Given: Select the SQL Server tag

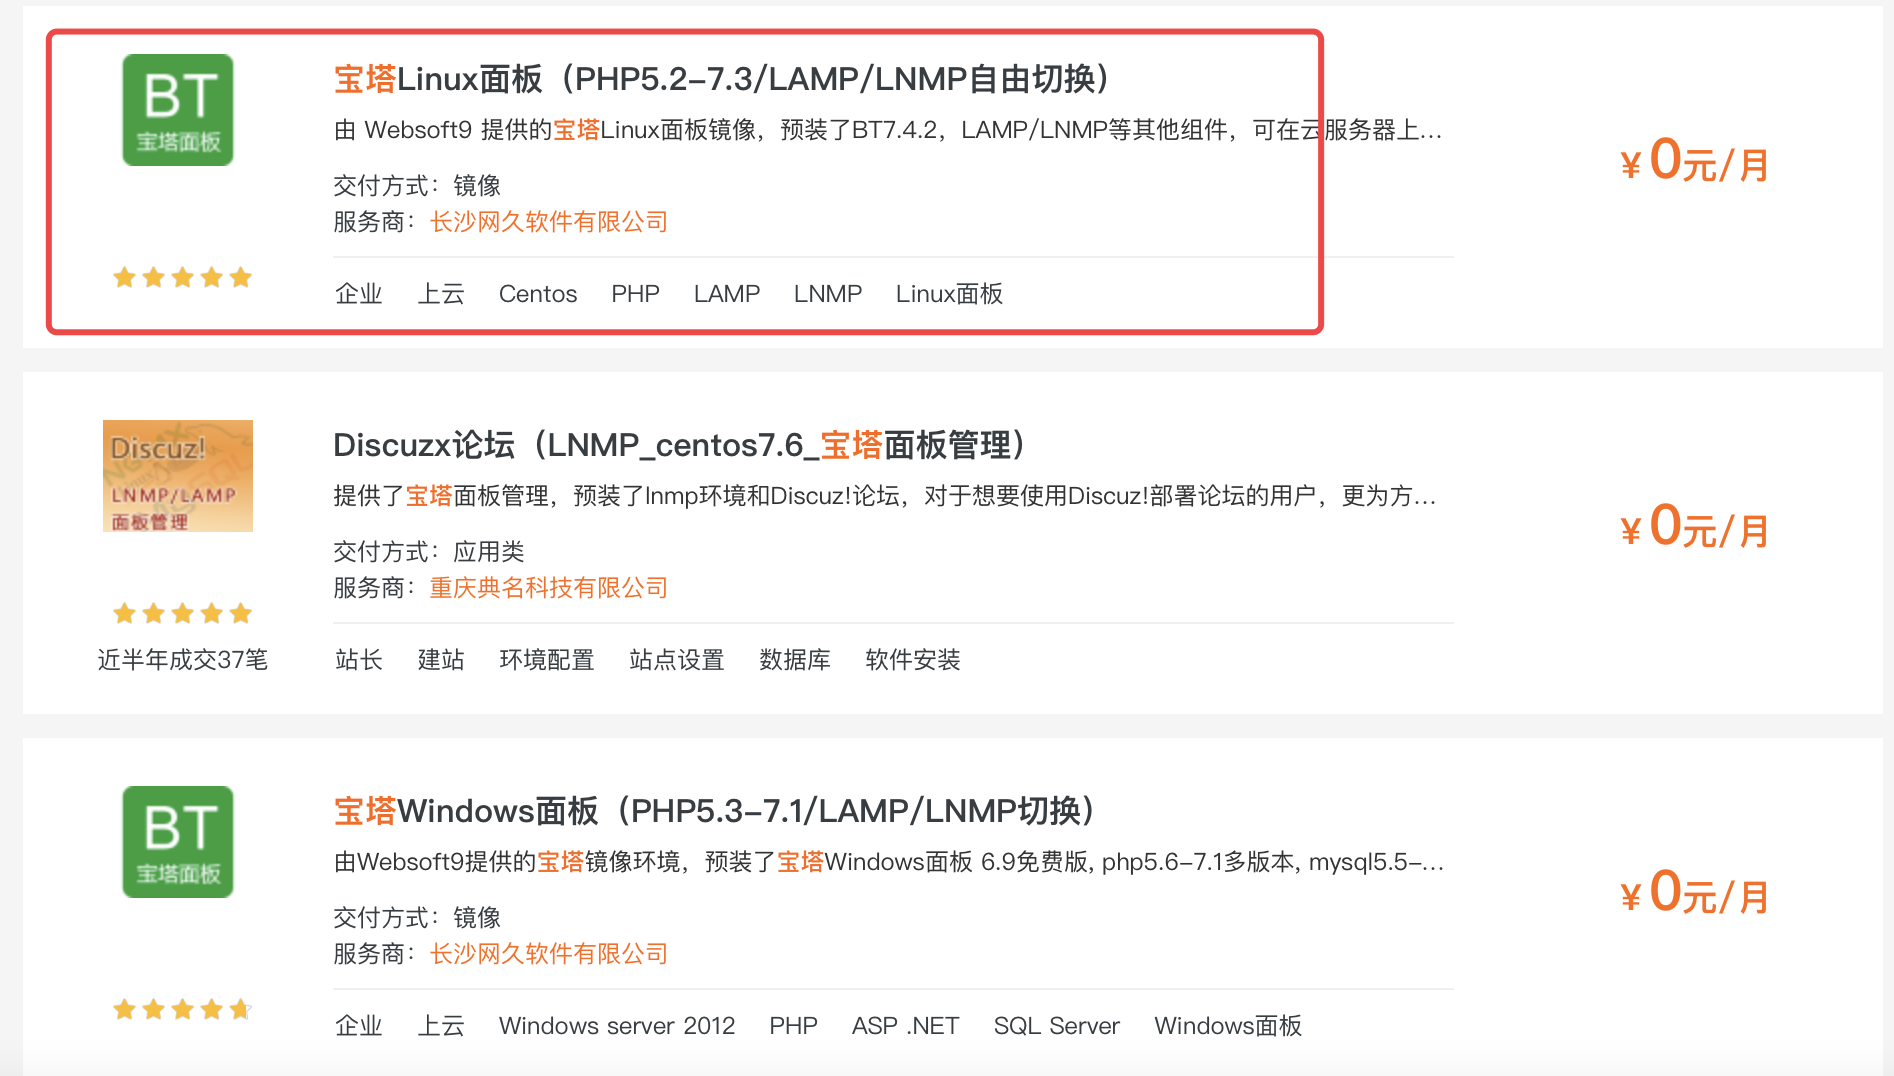Looking at the screenshot, I should [1057, 1026].
